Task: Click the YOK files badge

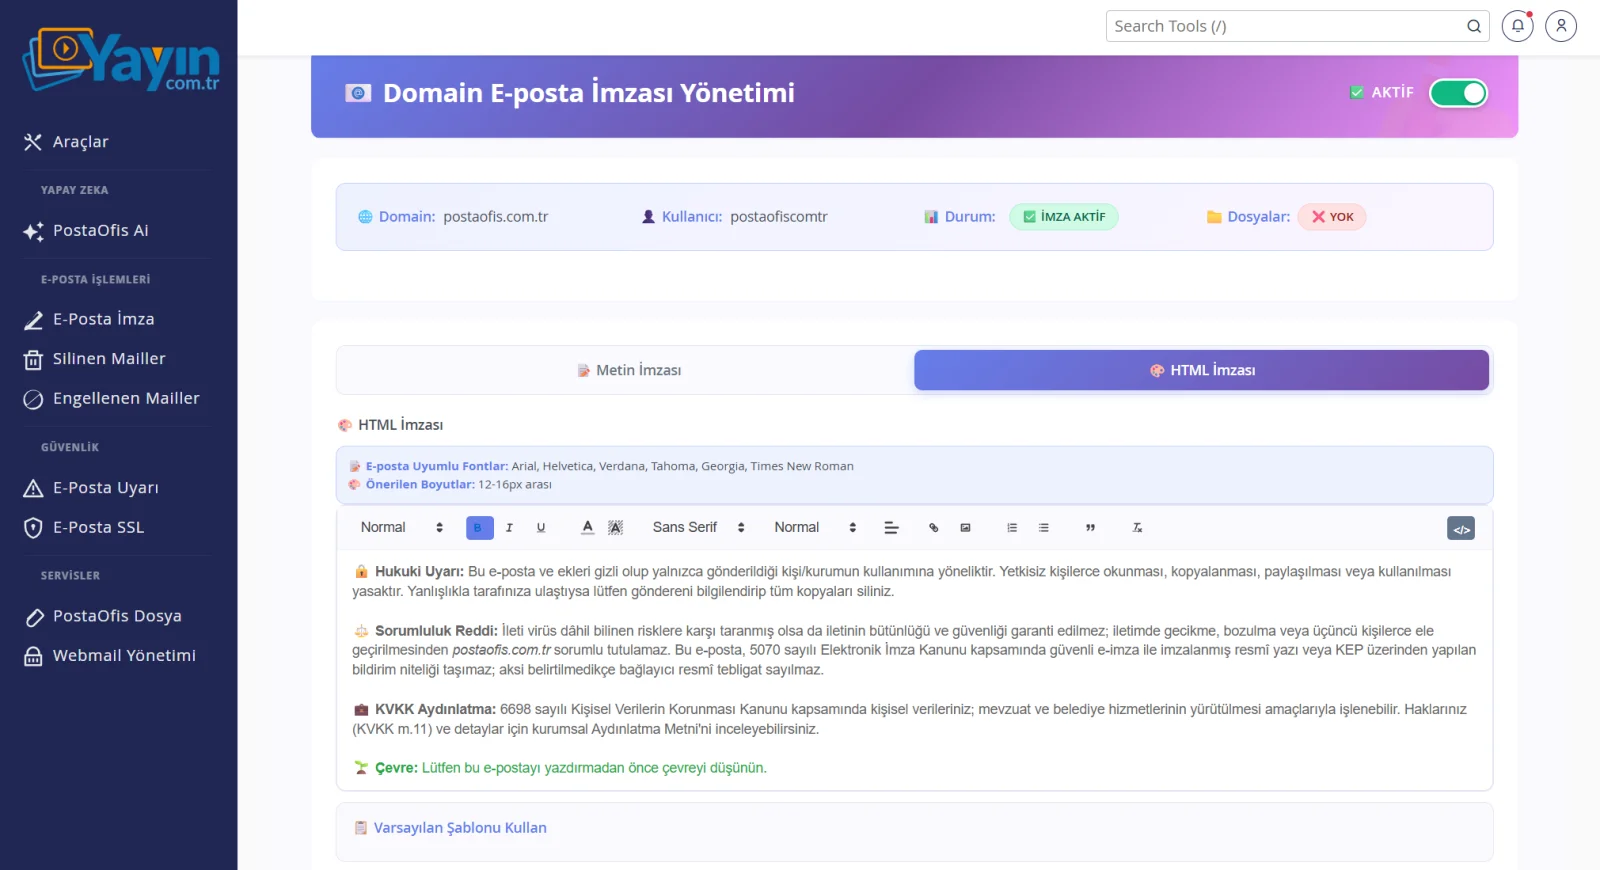Action: click(x=1332, y=217)
